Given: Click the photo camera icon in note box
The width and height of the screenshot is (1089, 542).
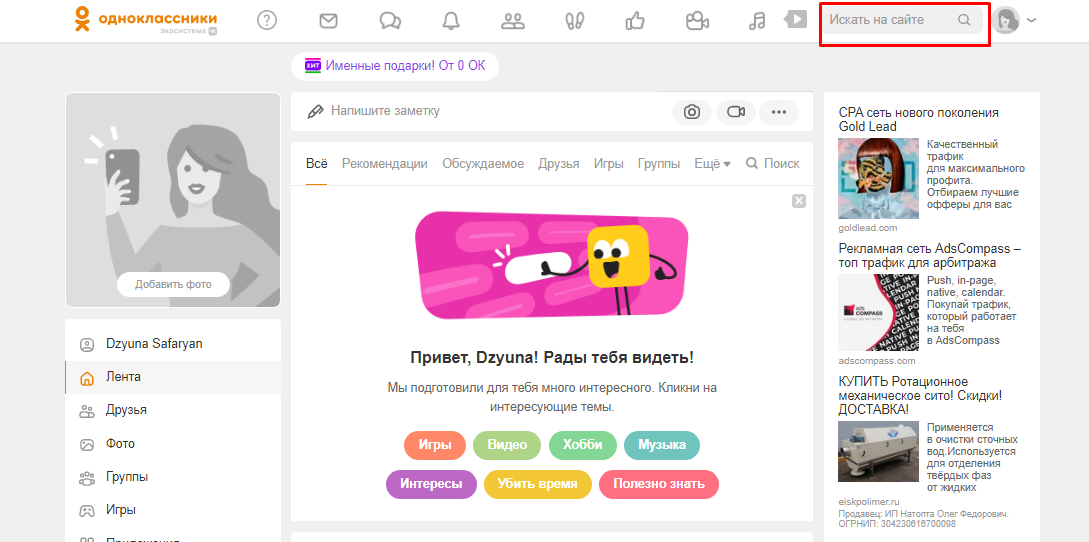Looking at the screenshot, I should point(691,112).
